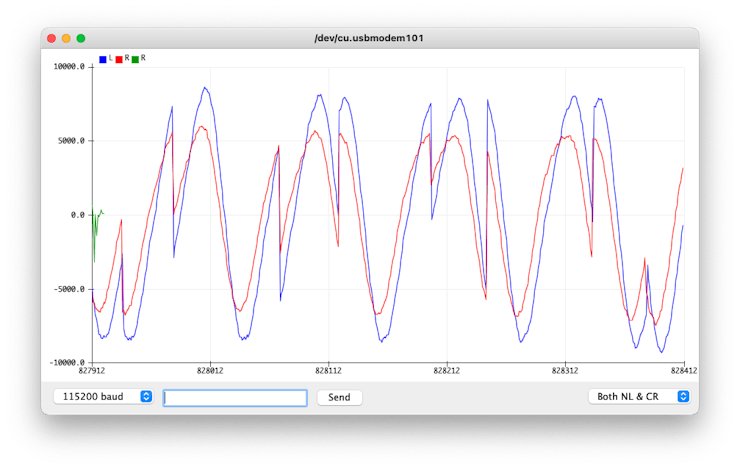Screen dimensions: 740x469
Task: Click the 5000.0 y-axis label
Action: coord(71,141)
